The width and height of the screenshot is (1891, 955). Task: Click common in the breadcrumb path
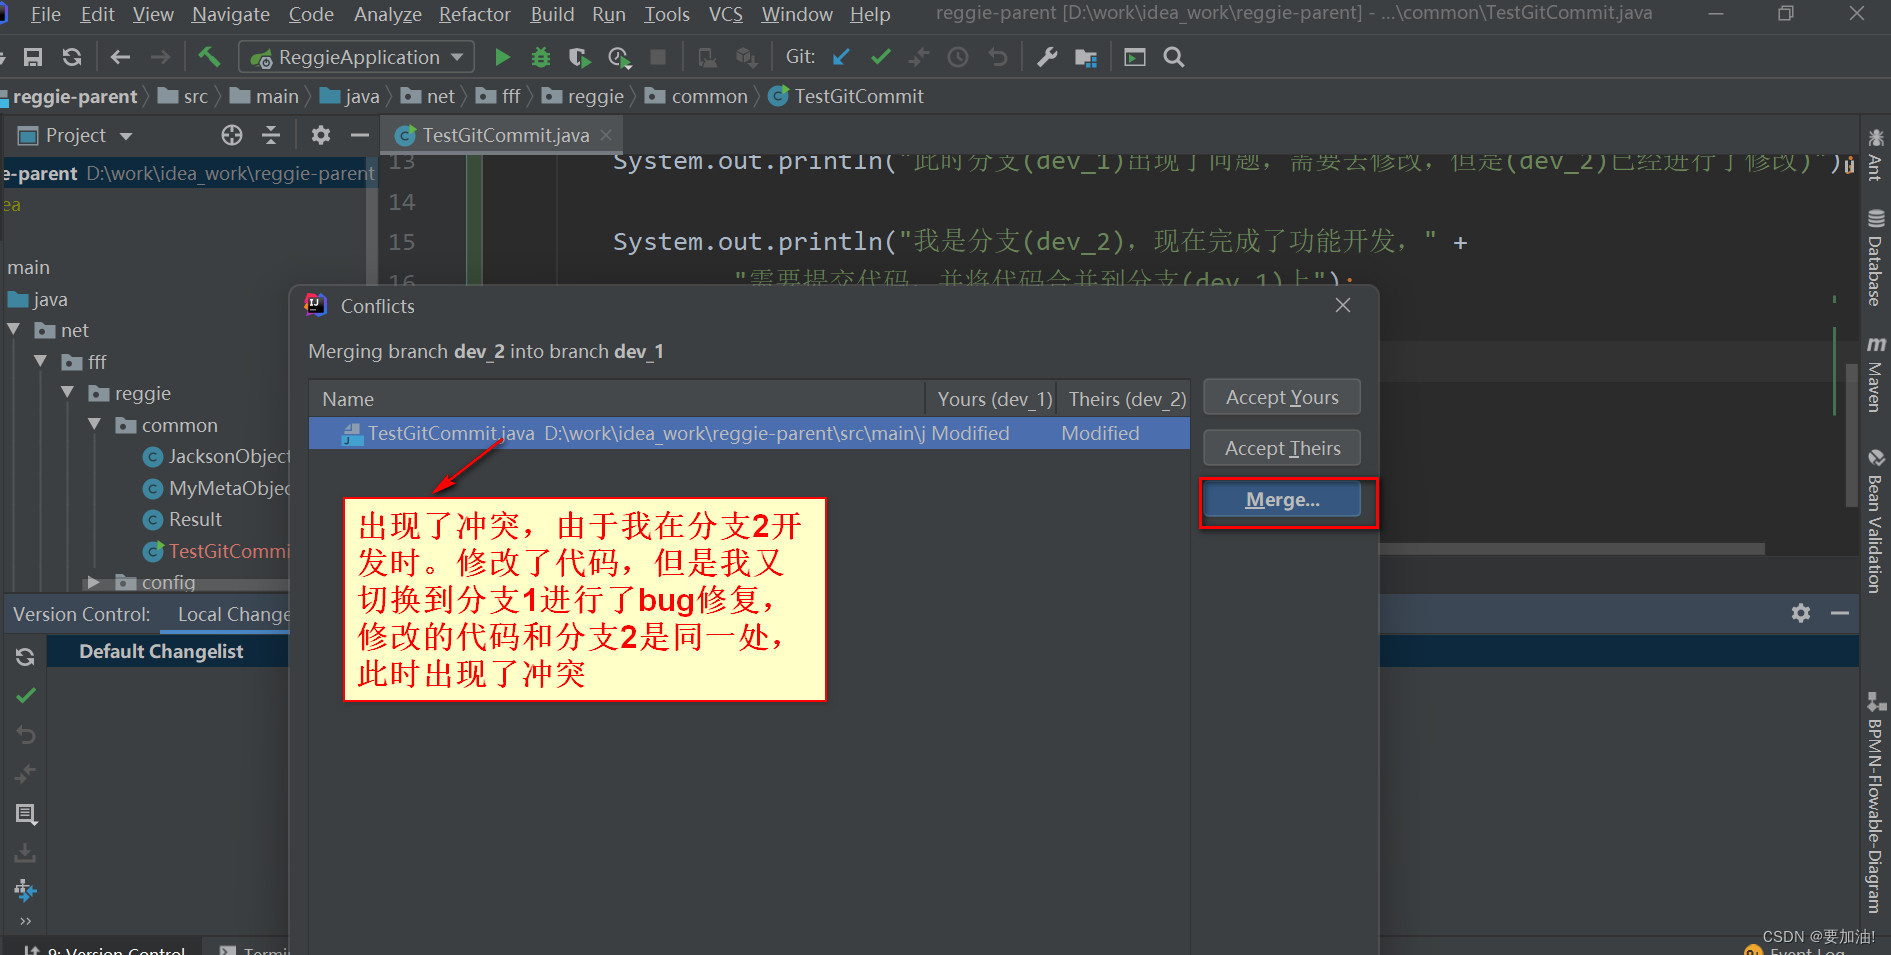coord(697,96)
